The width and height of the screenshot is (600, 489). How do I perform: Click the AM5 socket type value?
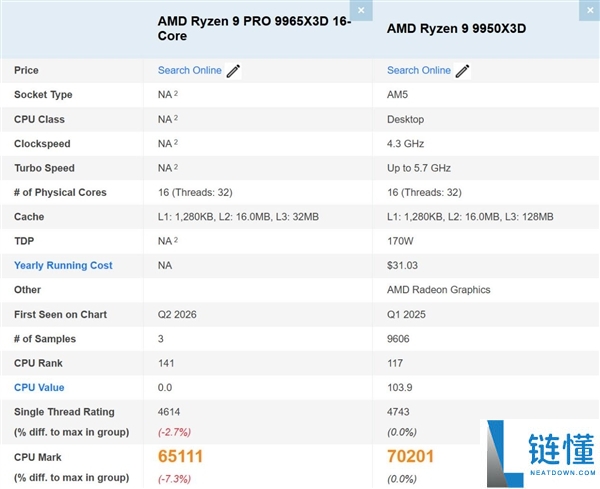pyautogui.click(x=398, y=95)
